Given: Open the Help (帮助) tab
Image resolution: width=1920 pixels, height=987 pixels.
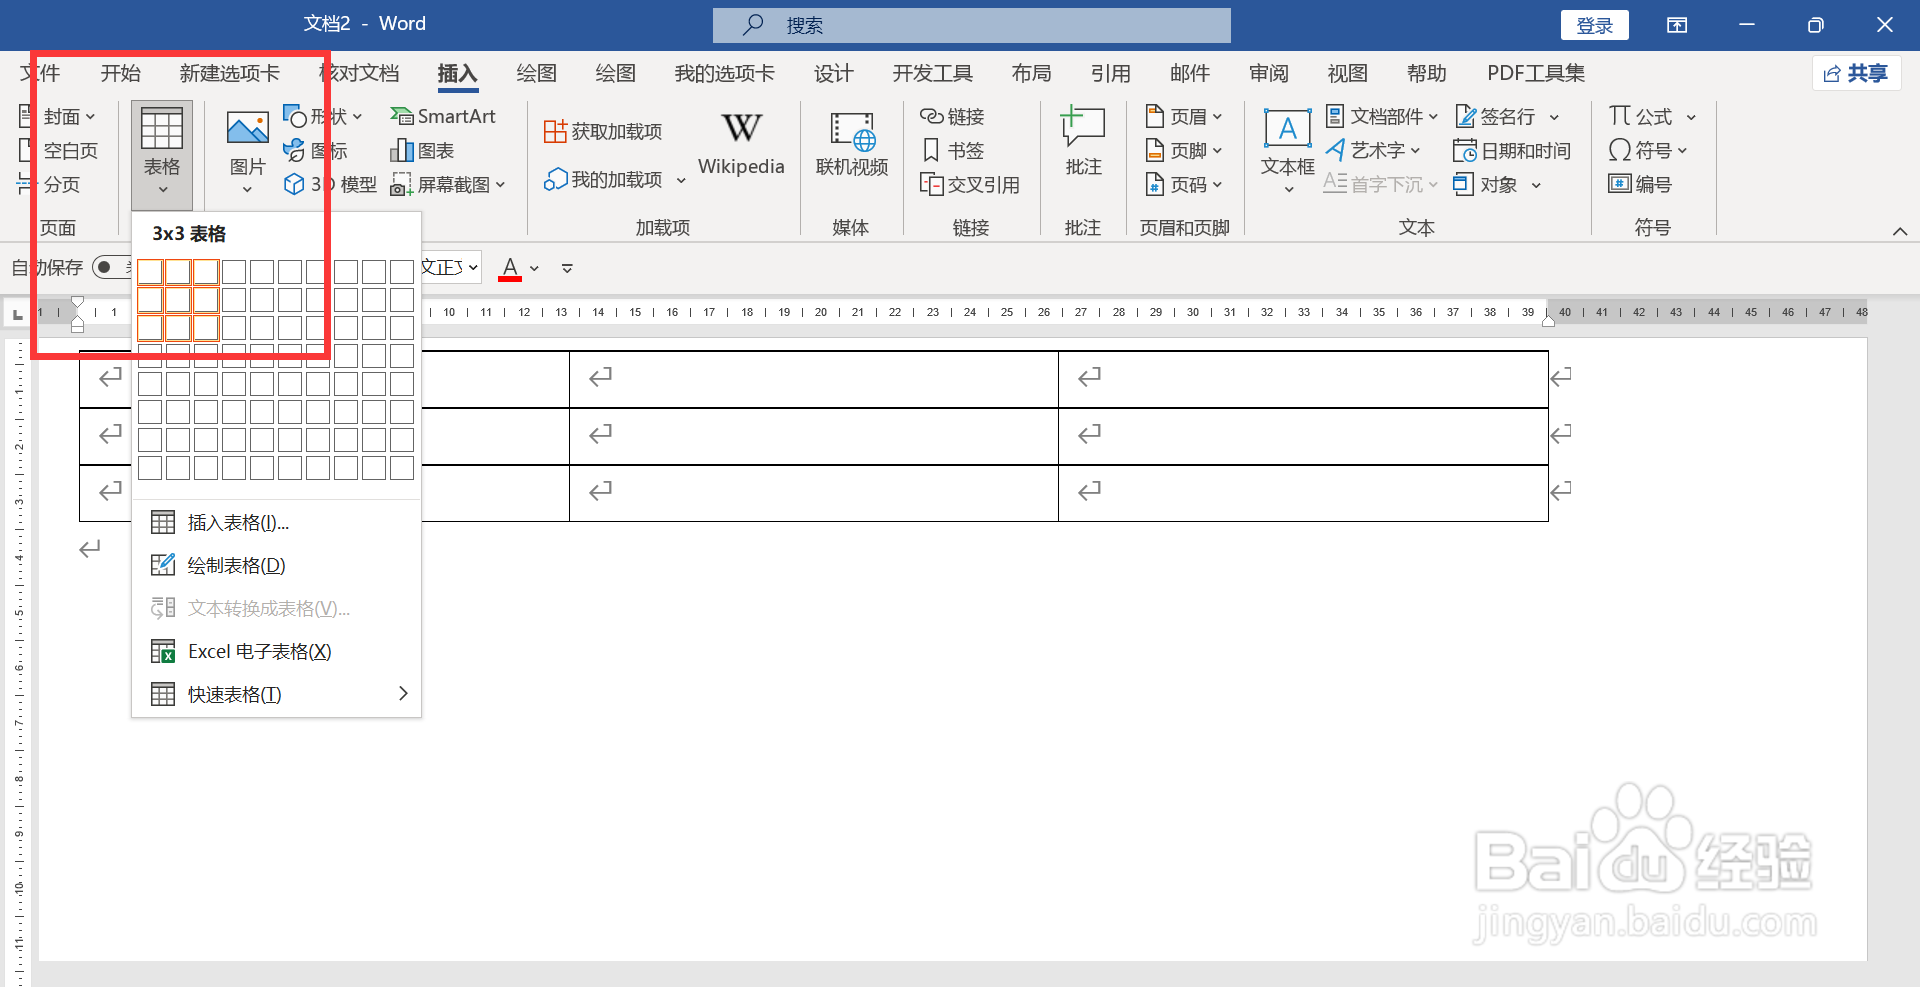Looking at the screenshot, I should [x=1427, y=73].
